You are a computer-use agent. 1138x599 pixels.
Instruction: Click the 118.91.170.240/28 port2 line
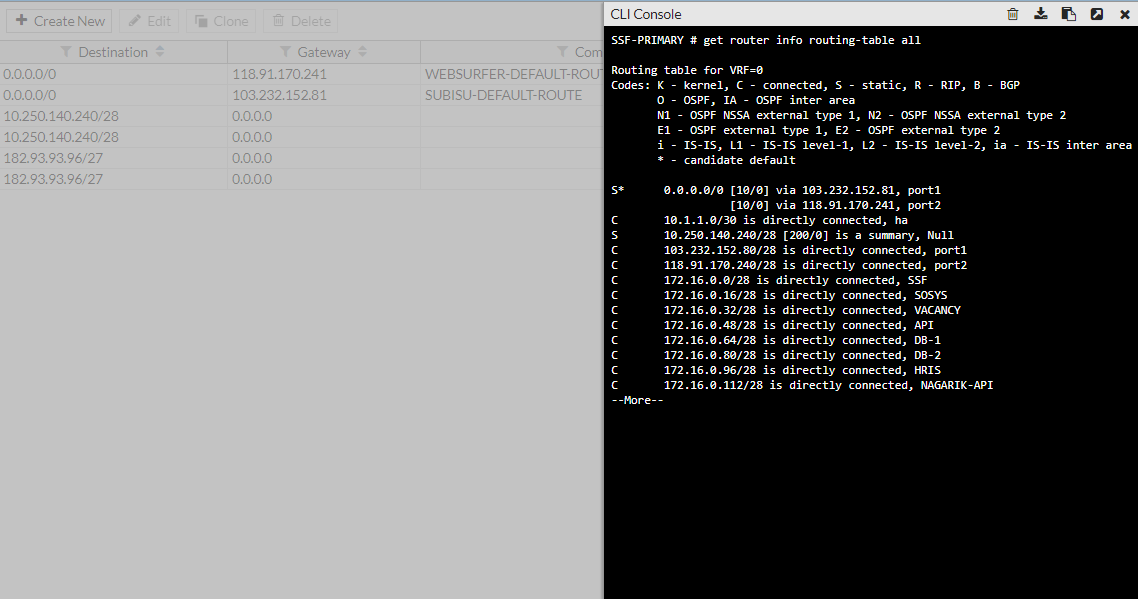(789, 265)
